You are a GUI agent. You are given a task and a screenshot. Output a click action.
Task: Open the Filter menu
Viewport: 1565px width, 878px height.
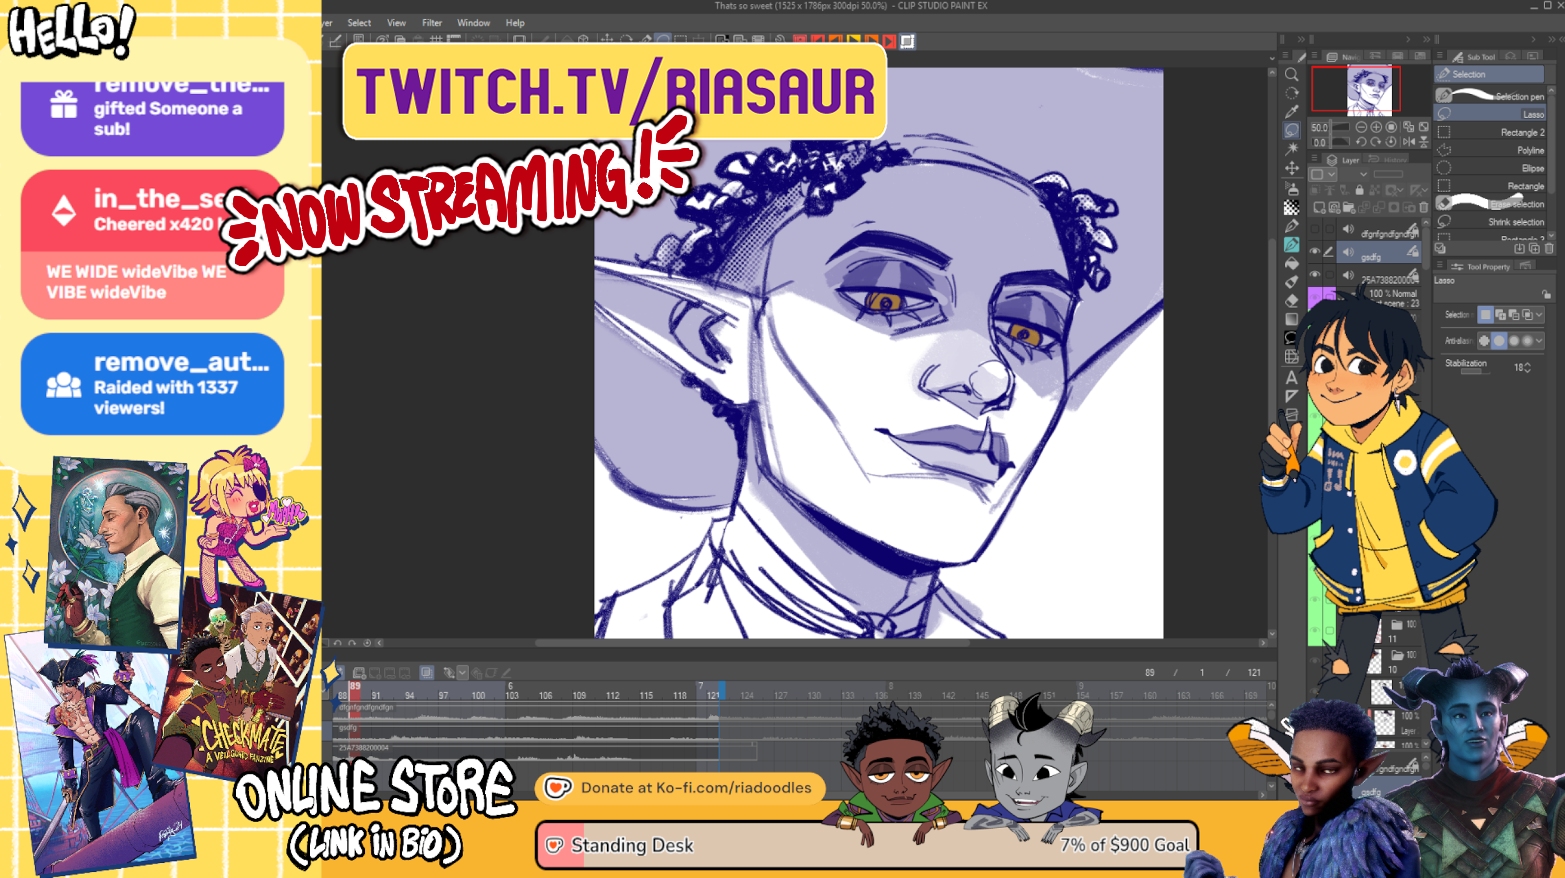click(x=431, y=23)
